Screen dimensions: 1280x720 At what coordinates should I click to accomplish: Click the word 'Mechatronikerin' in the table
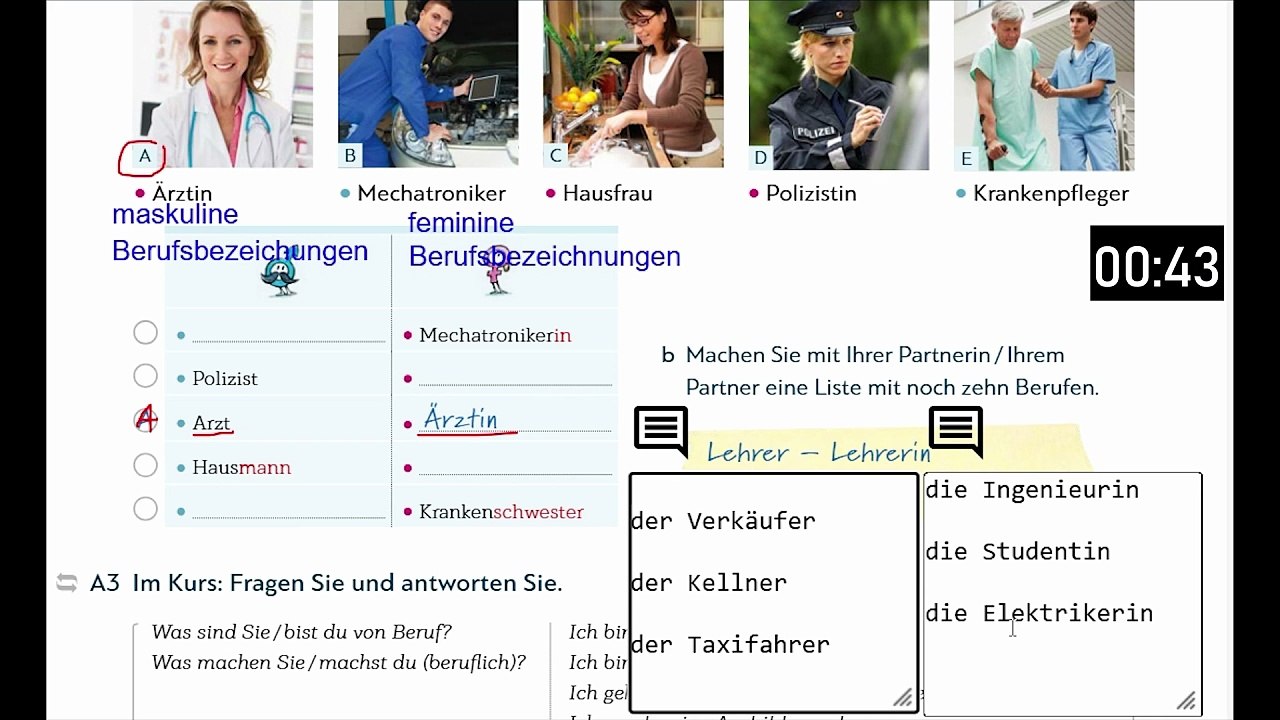(495, 335)
